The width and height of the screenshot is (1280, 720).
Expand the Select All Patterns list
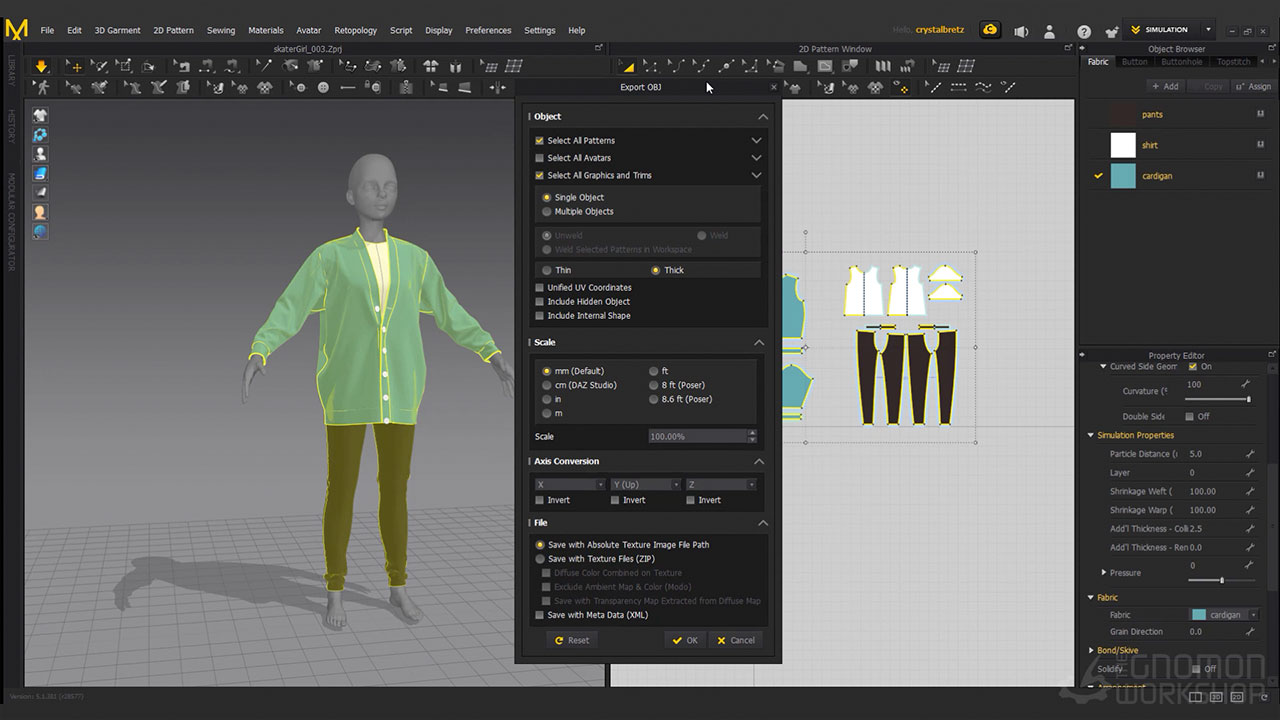[x=756, y=141]
